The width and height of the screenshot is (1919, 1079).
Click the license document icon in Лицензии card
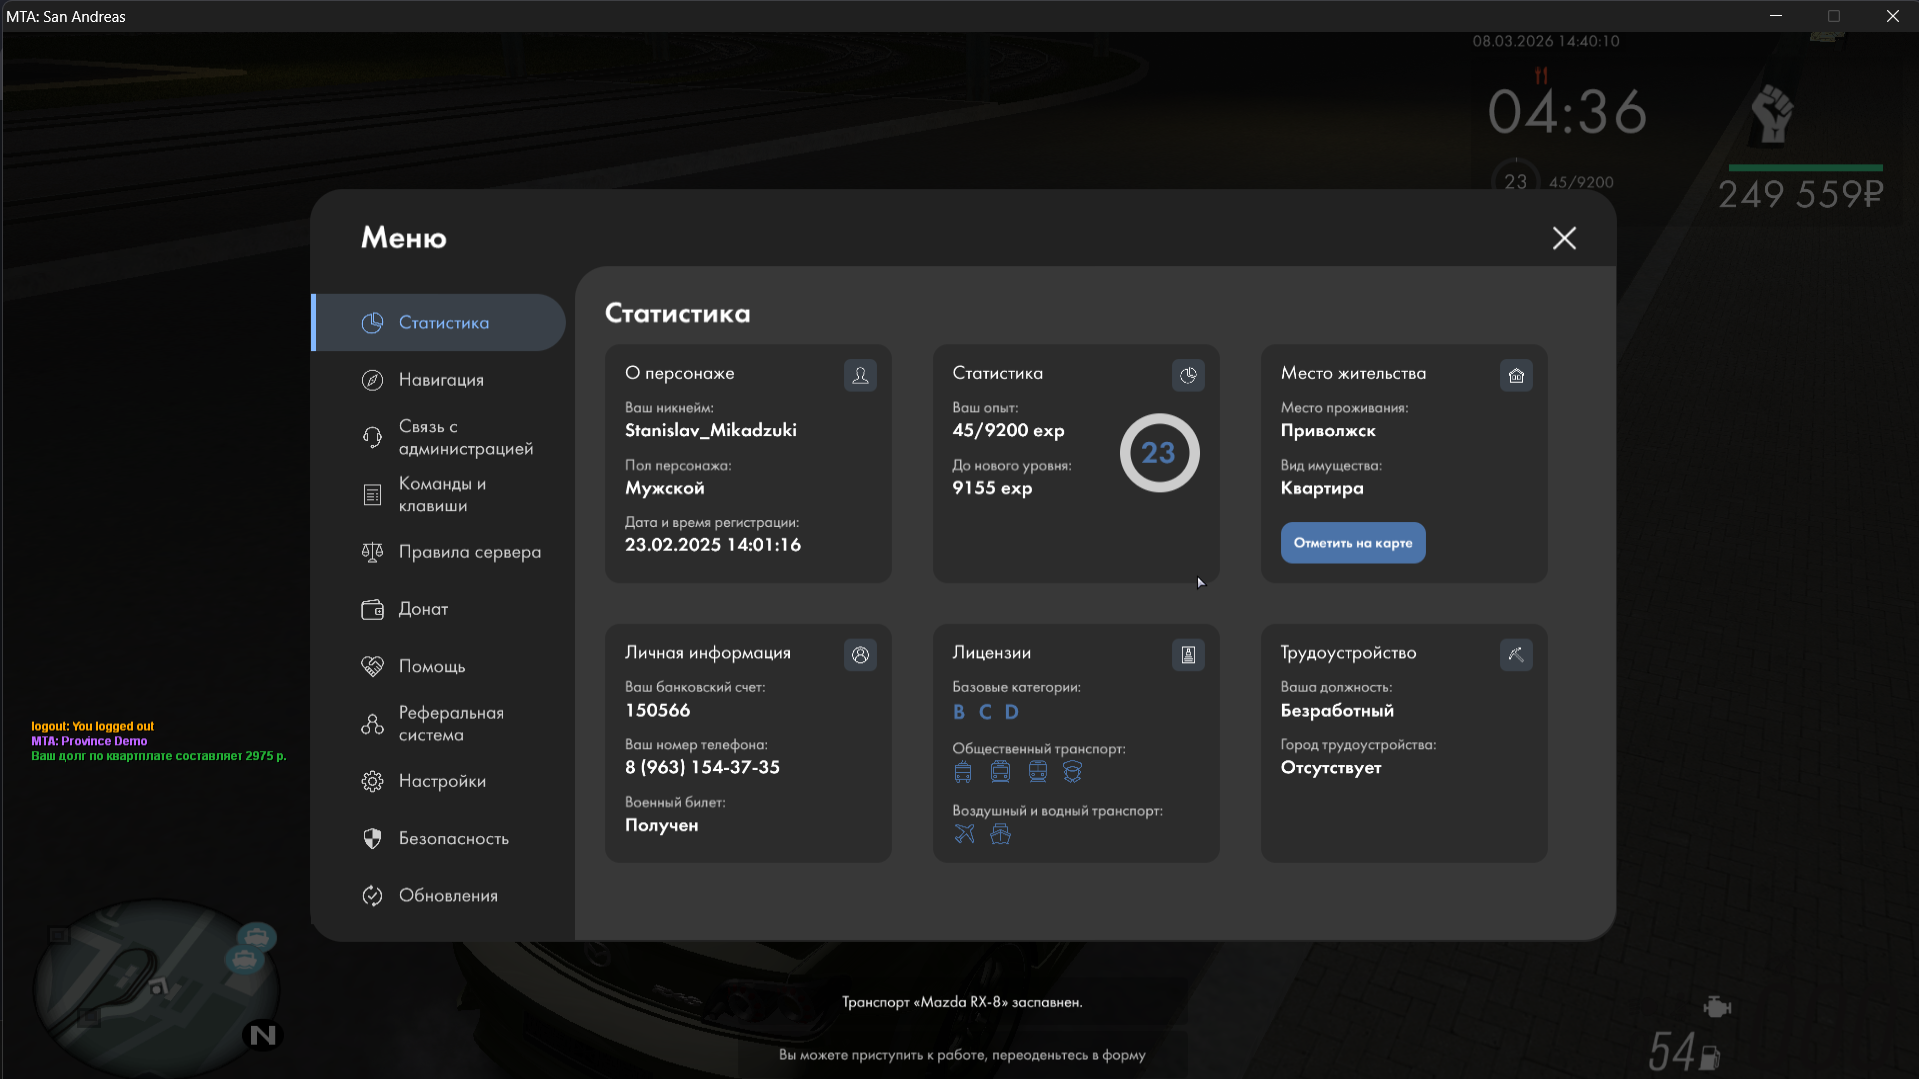(x=1188, y=655)
